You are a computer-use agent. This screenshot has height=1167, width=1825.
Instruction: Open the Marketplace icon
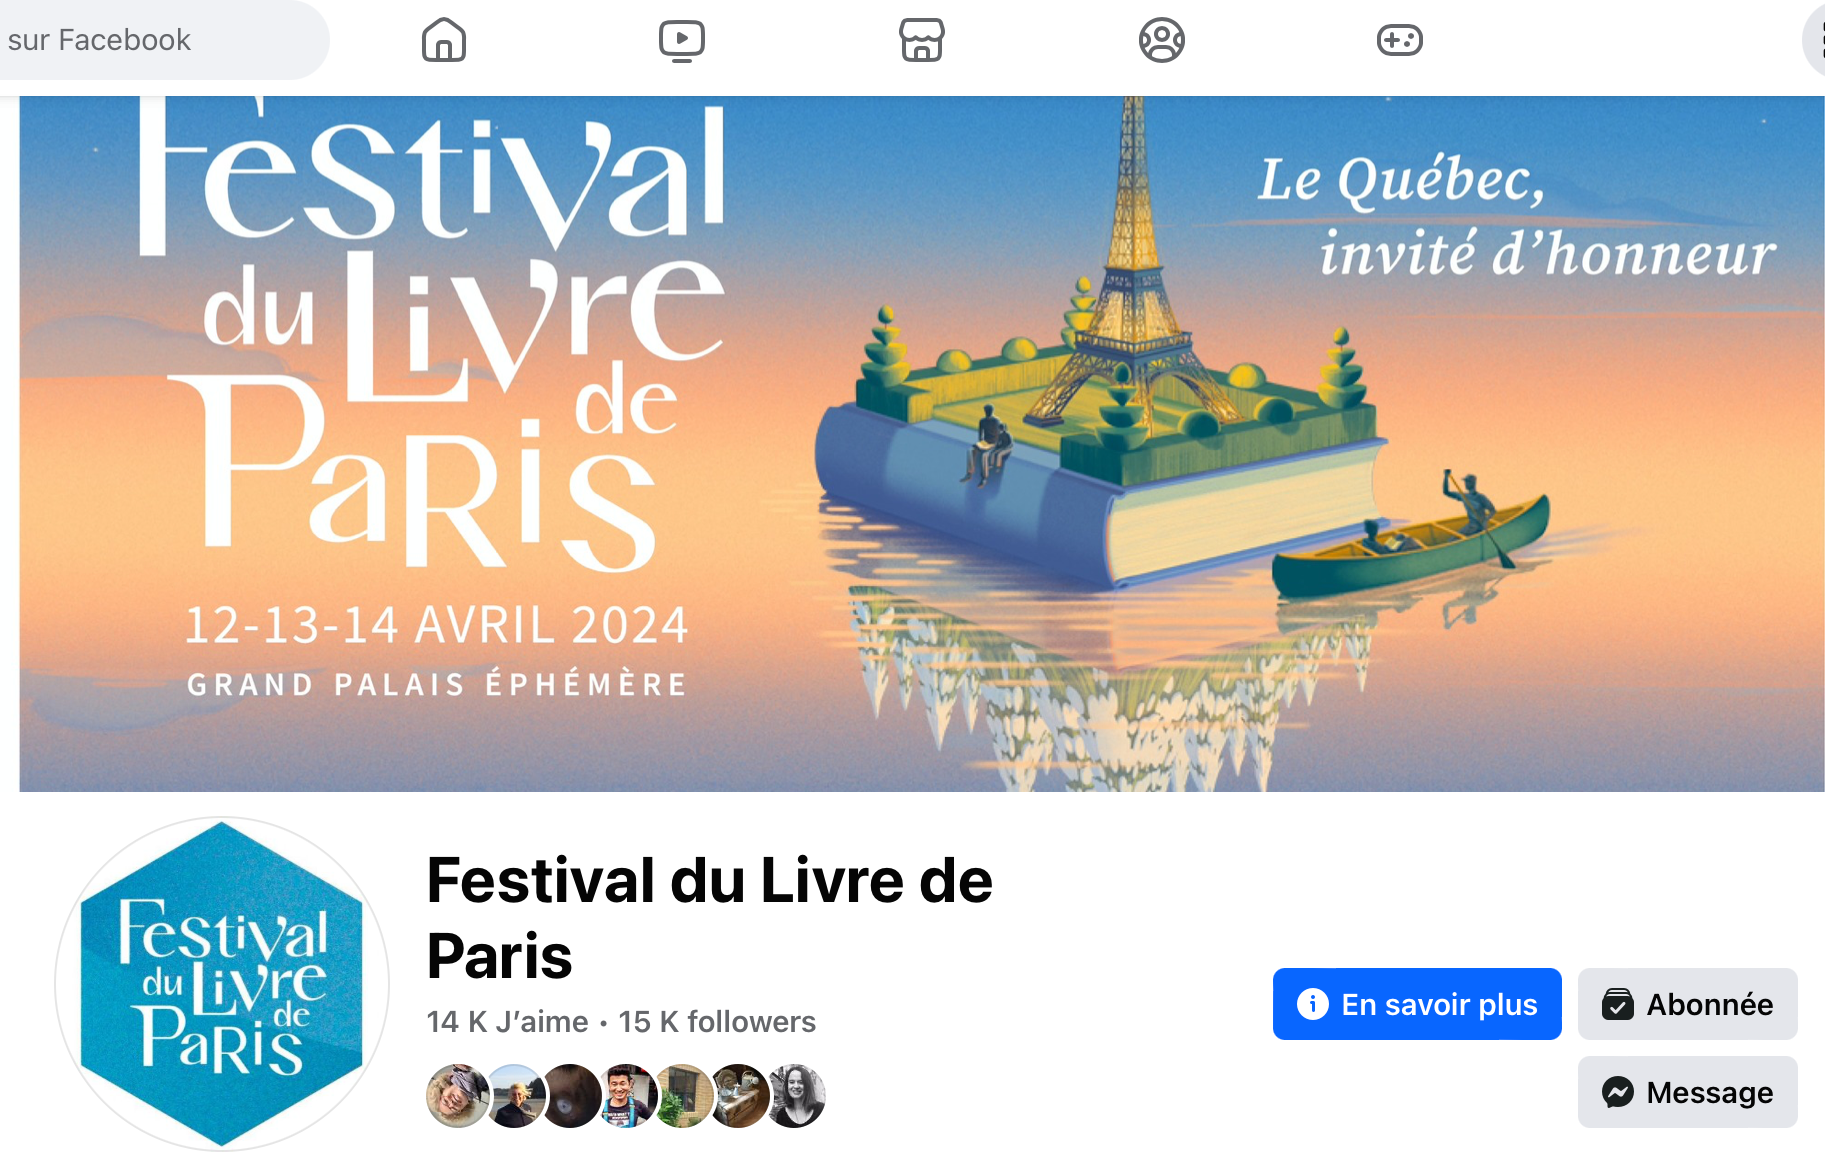[920, 40]
